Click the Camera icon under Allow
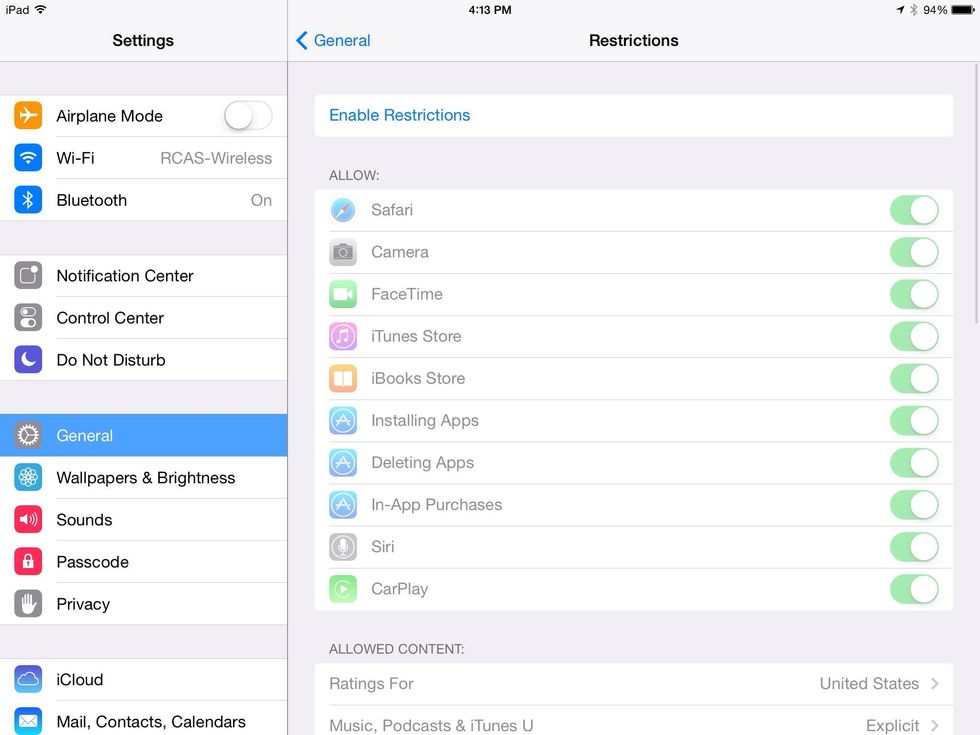 (343, 252)
